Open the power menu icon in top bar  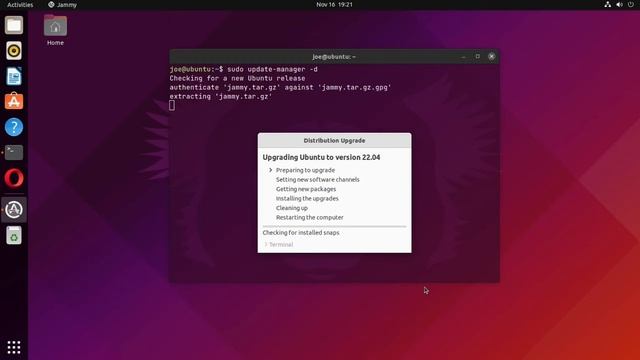pyautogui.click(x=631, y=4)
